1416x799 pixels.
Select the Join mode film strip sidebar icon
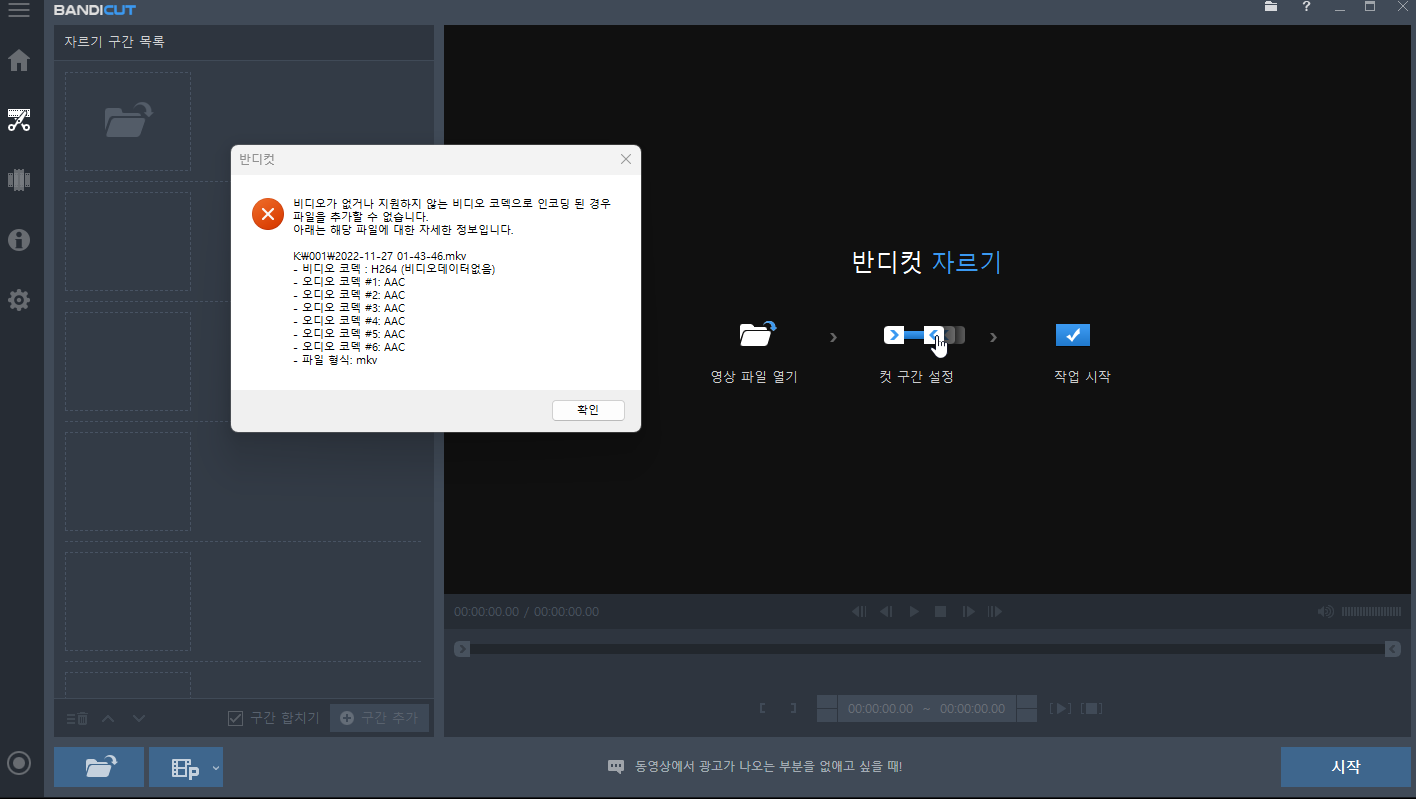click(19, 180)
